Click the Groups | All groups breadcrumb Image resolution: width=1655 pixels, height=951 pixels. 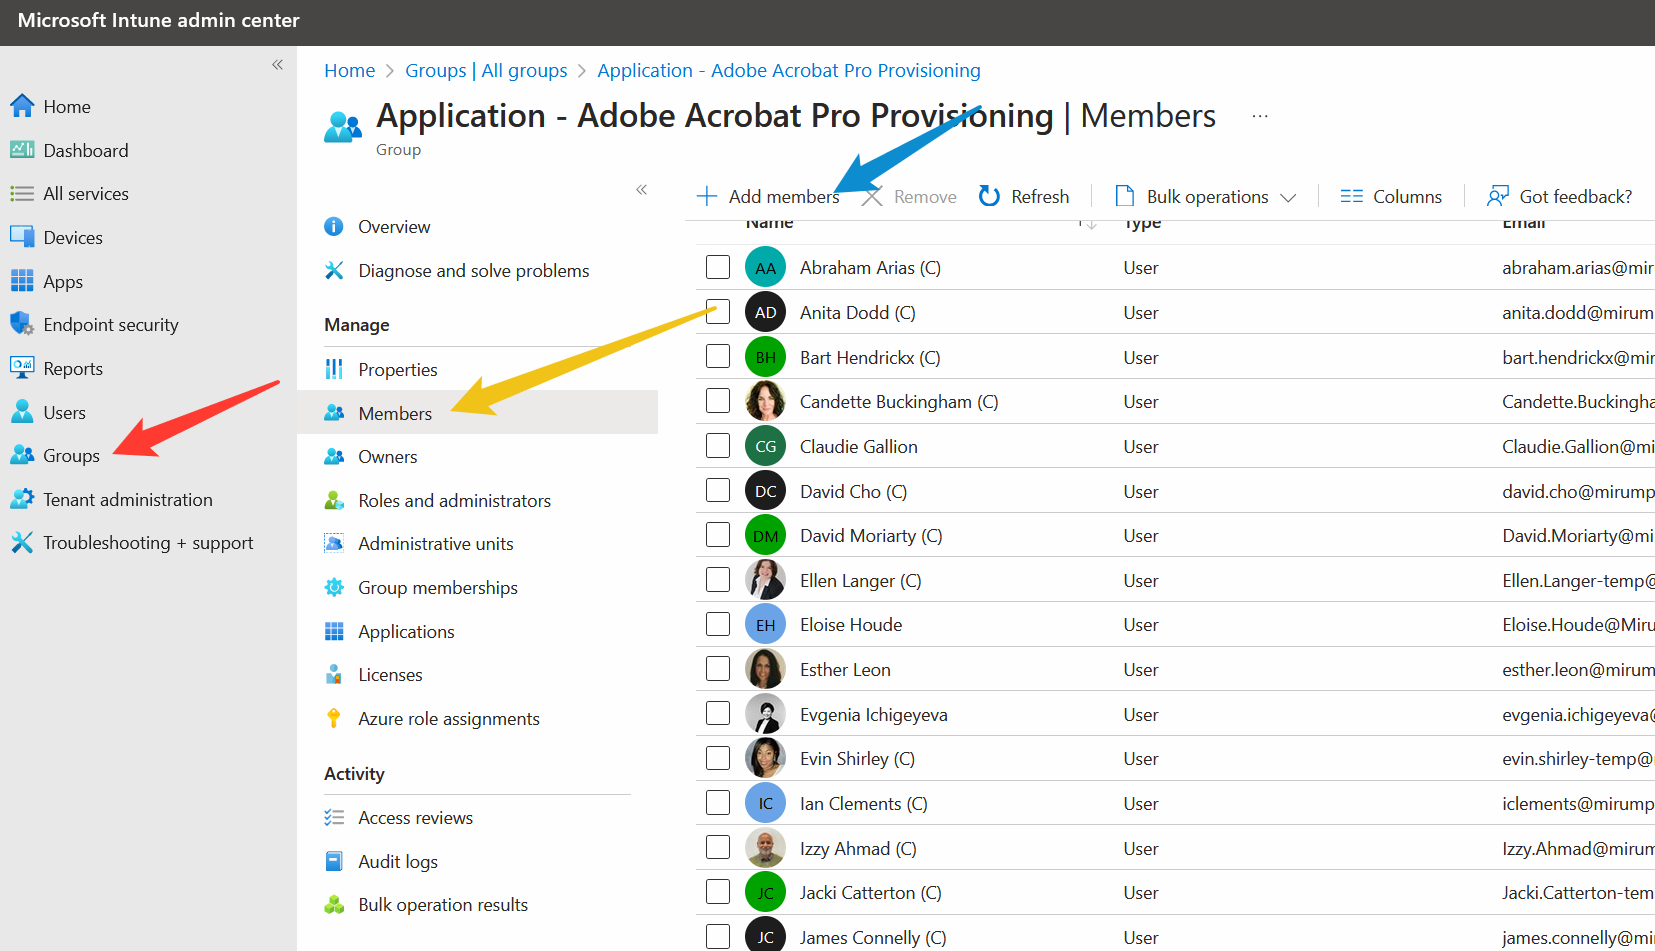coord(486,70)
